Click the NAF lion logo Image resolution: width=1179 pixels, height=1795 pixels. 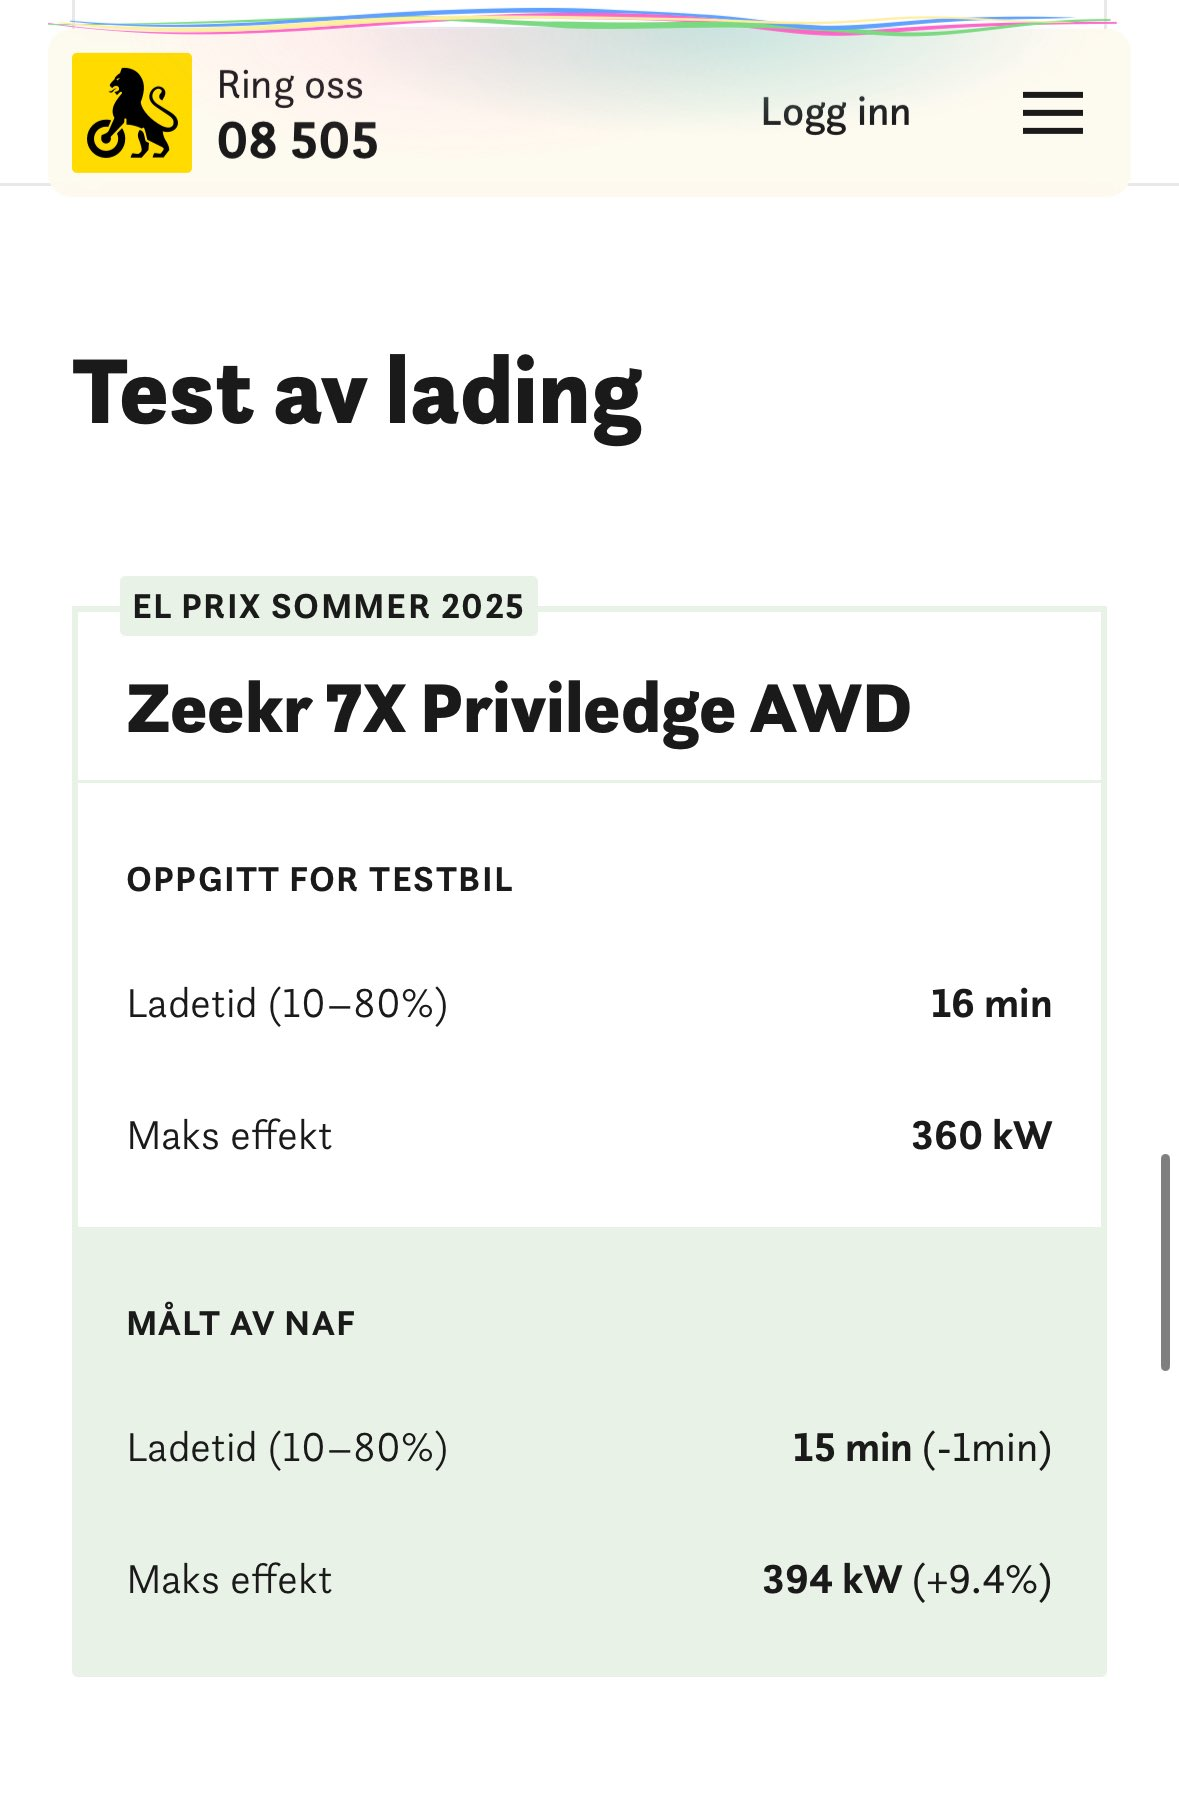point(132,113)
